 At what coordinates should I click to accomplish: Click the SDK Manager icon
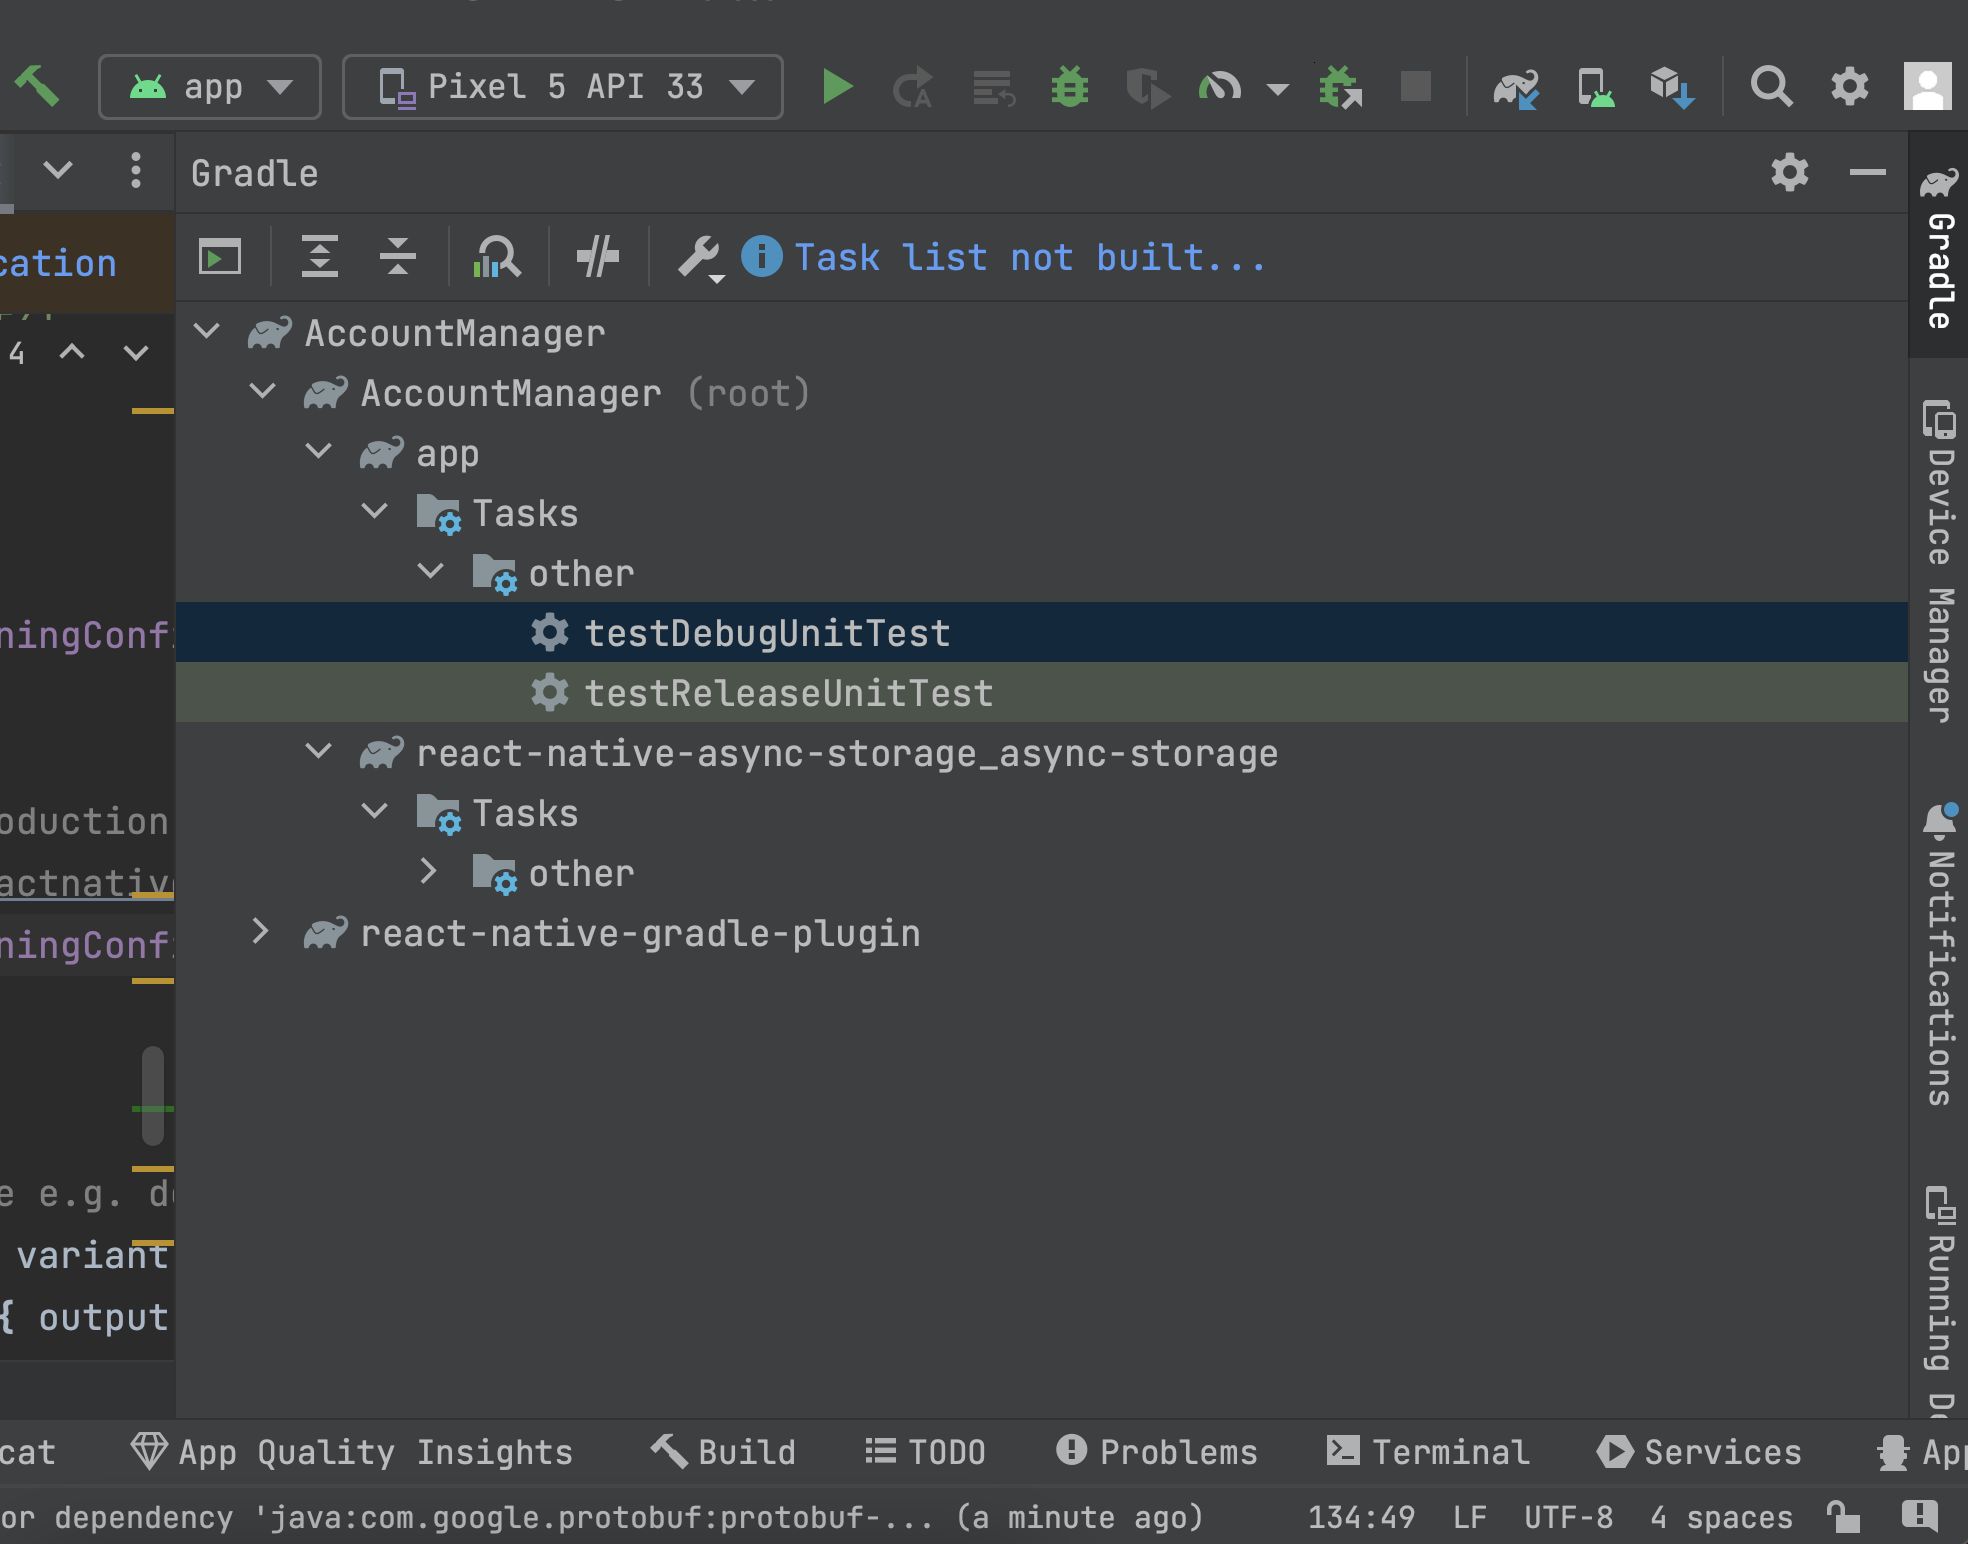(x=1671, y=87)
